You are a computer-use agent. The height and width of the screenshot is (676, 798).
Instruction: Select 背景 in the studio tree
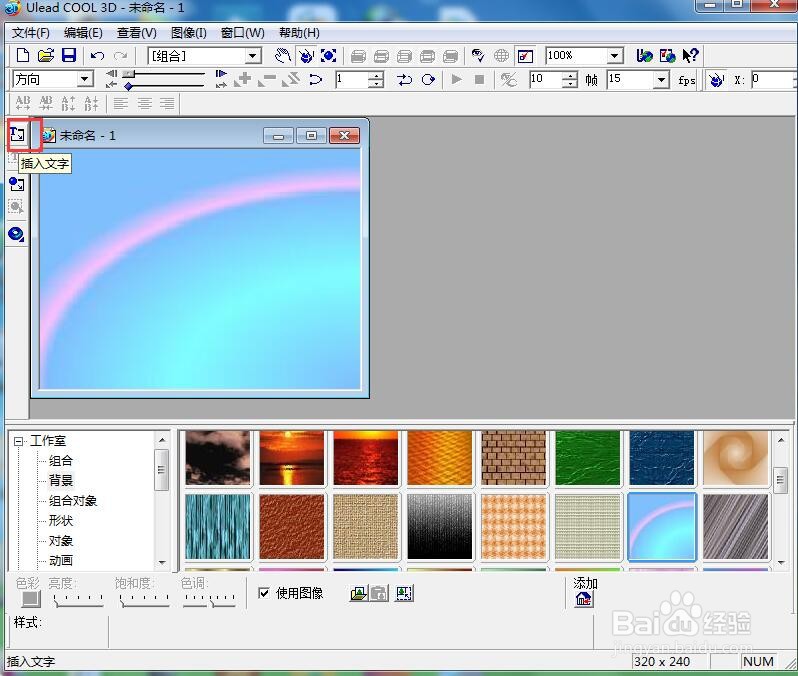click(x=61, y=481)
